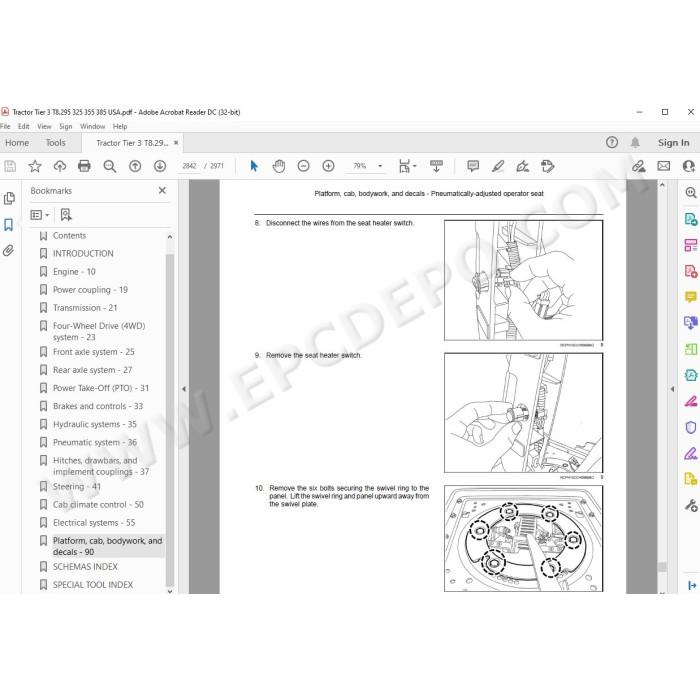Click bookmarks list scroll-up arrow

coord(170,237)
